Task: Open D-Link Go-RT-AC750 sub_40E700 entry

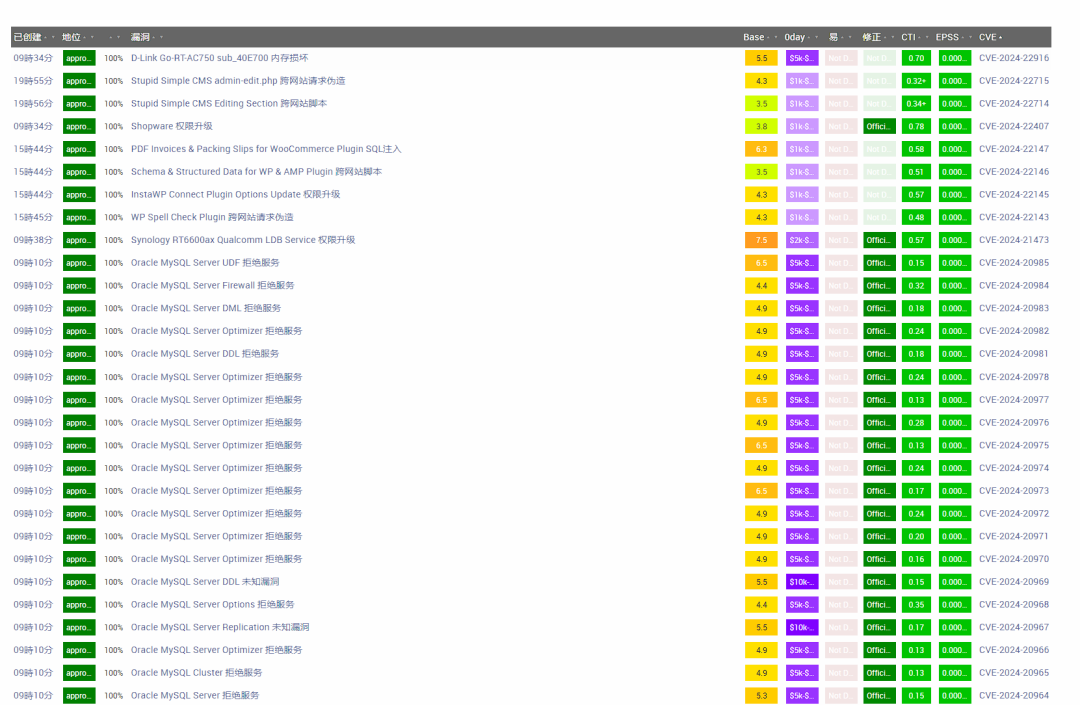Action: click(x=220, y=58)
